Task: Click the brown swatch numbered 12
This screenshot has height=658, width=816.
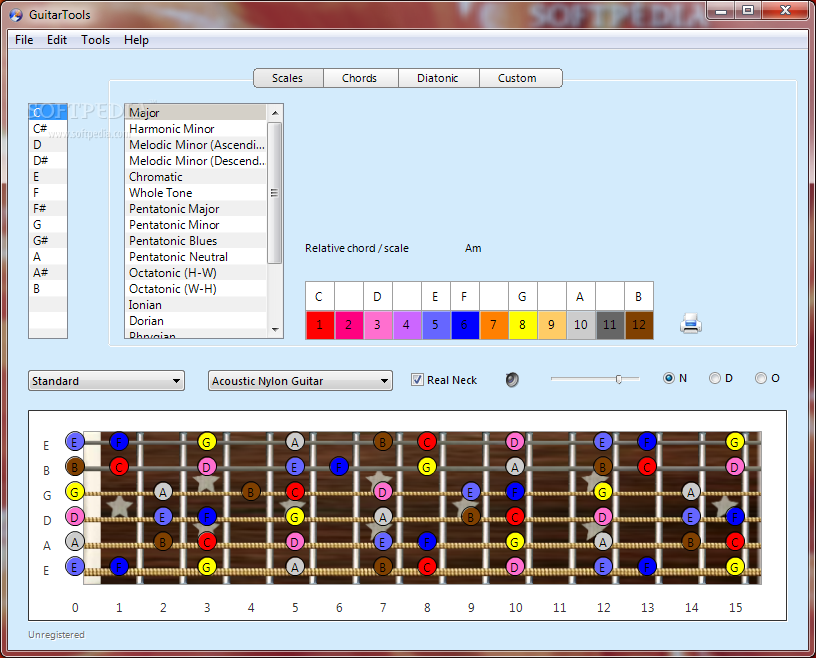Action: (x=639, y=325)
